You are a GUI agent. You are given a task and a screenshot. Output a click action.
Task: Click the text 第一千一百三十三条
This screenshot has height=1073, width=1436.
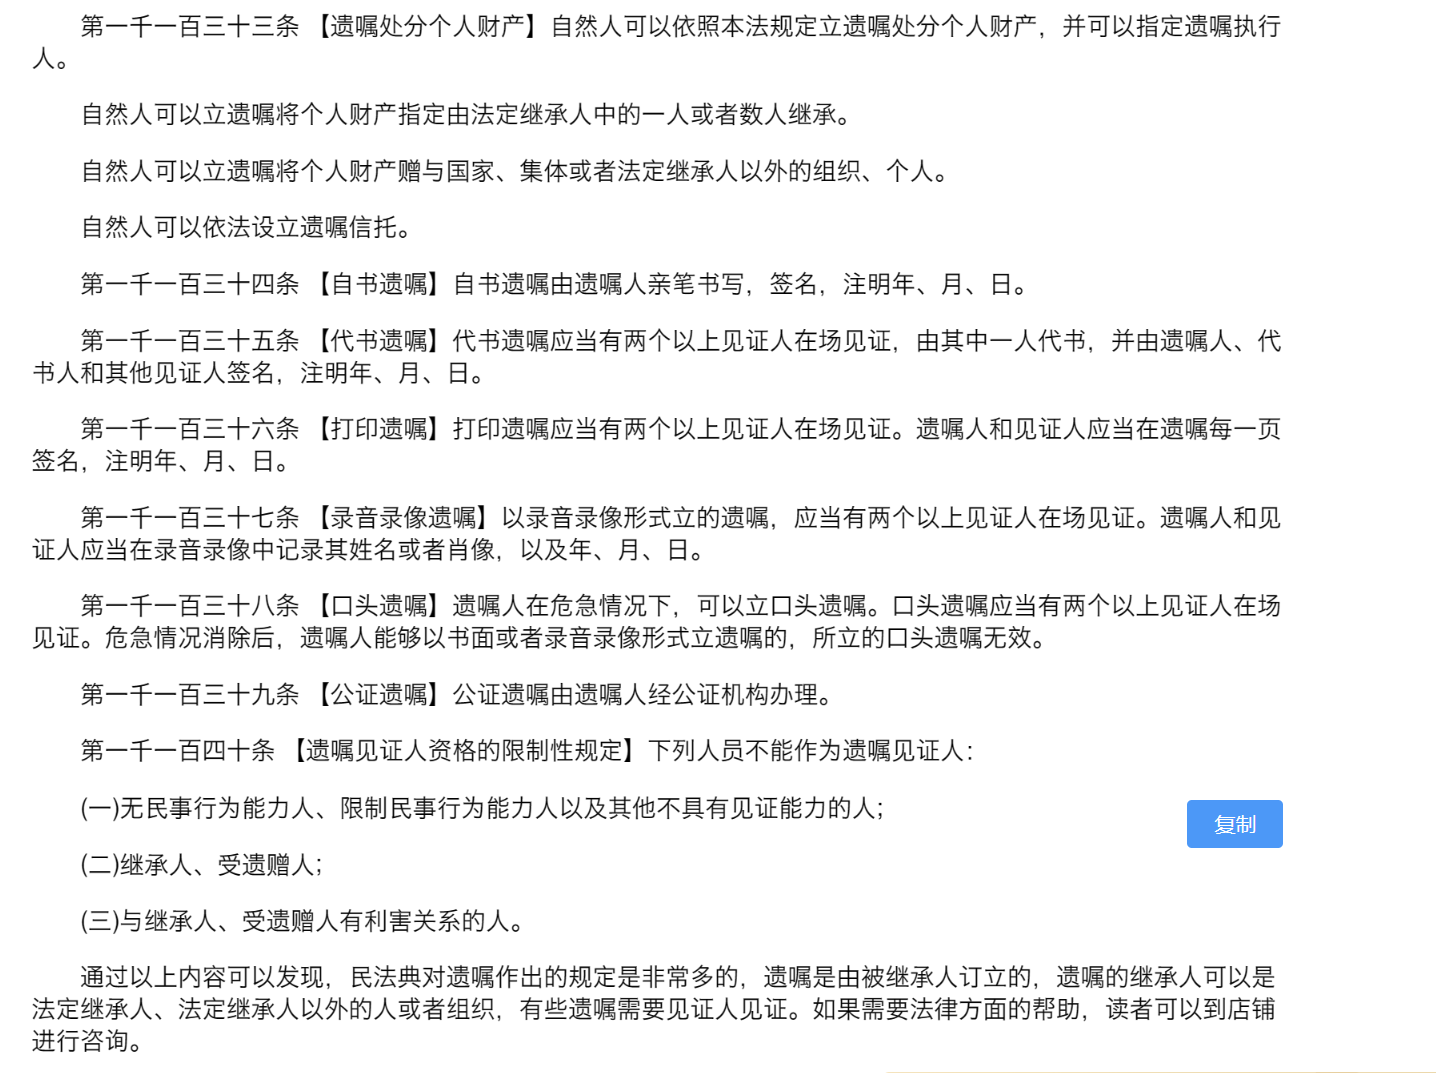click(190, 27)
